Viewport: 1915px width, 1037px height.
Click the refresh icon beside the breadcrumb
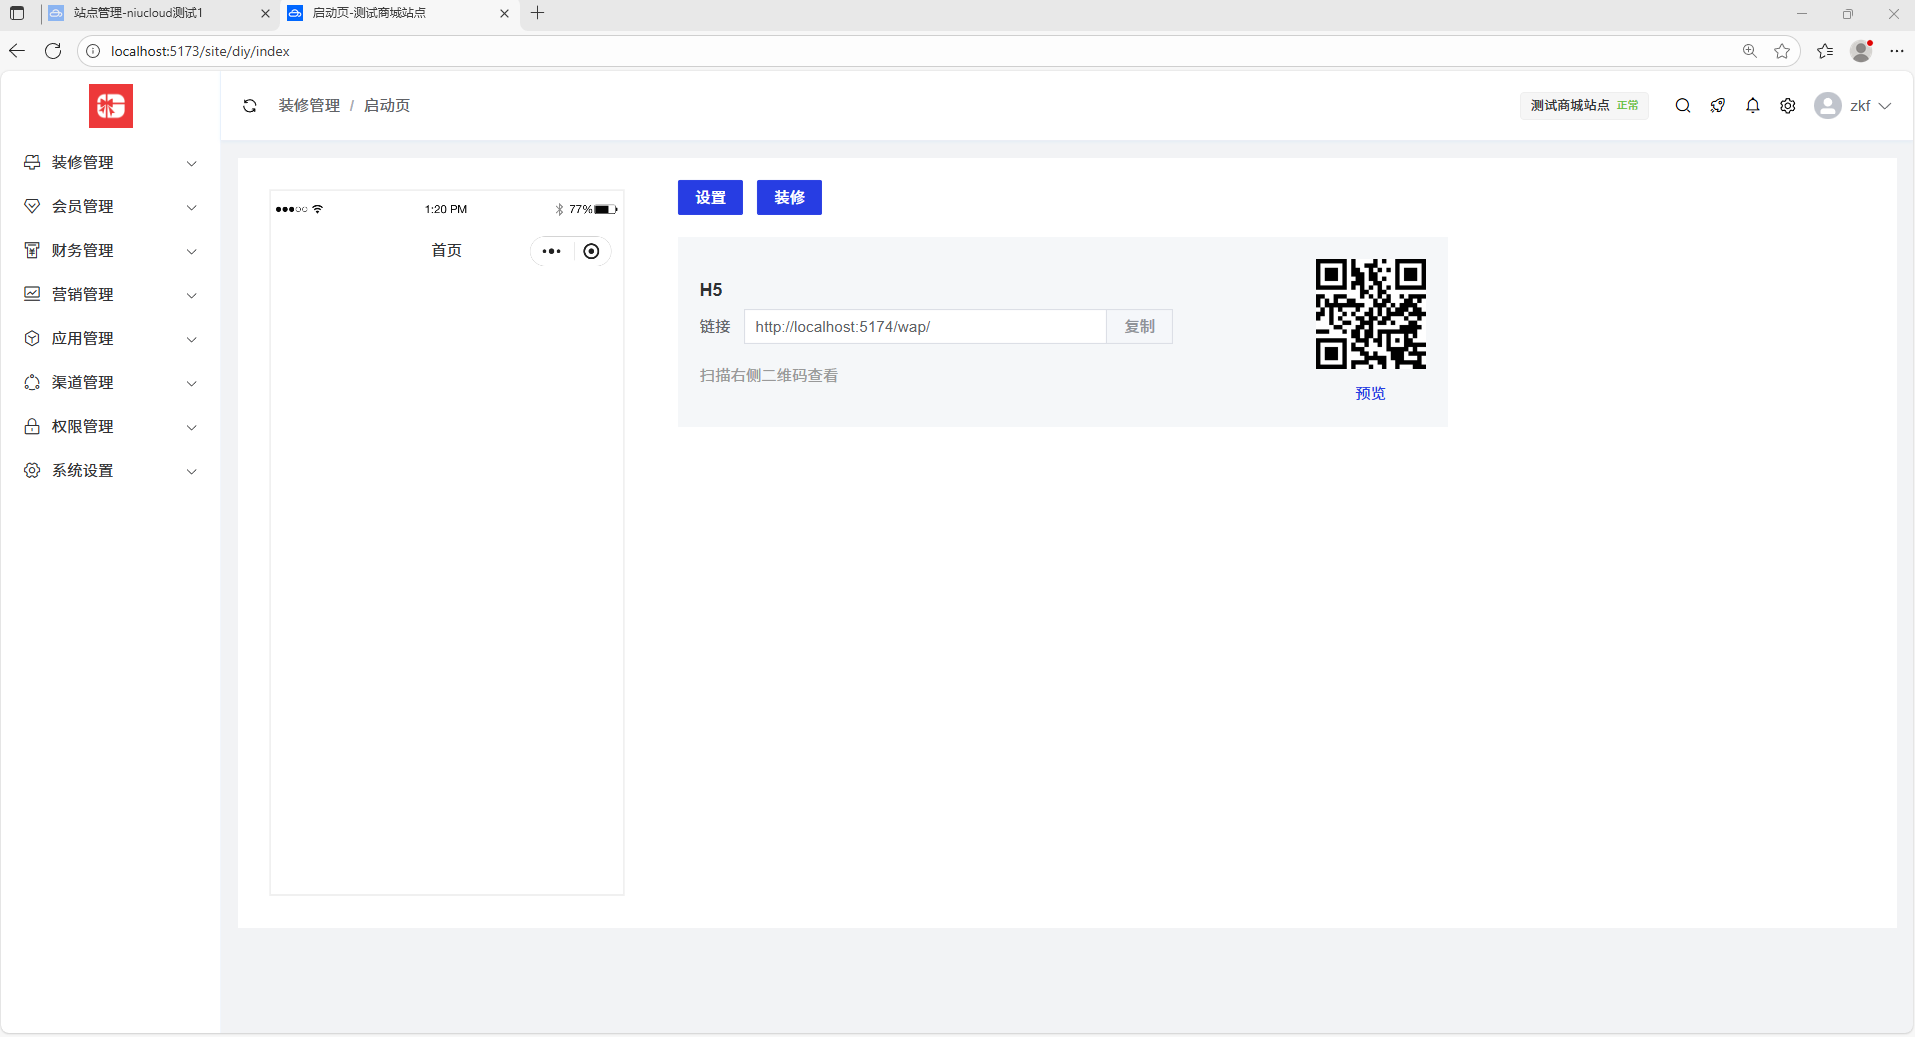tap(250, 106)
